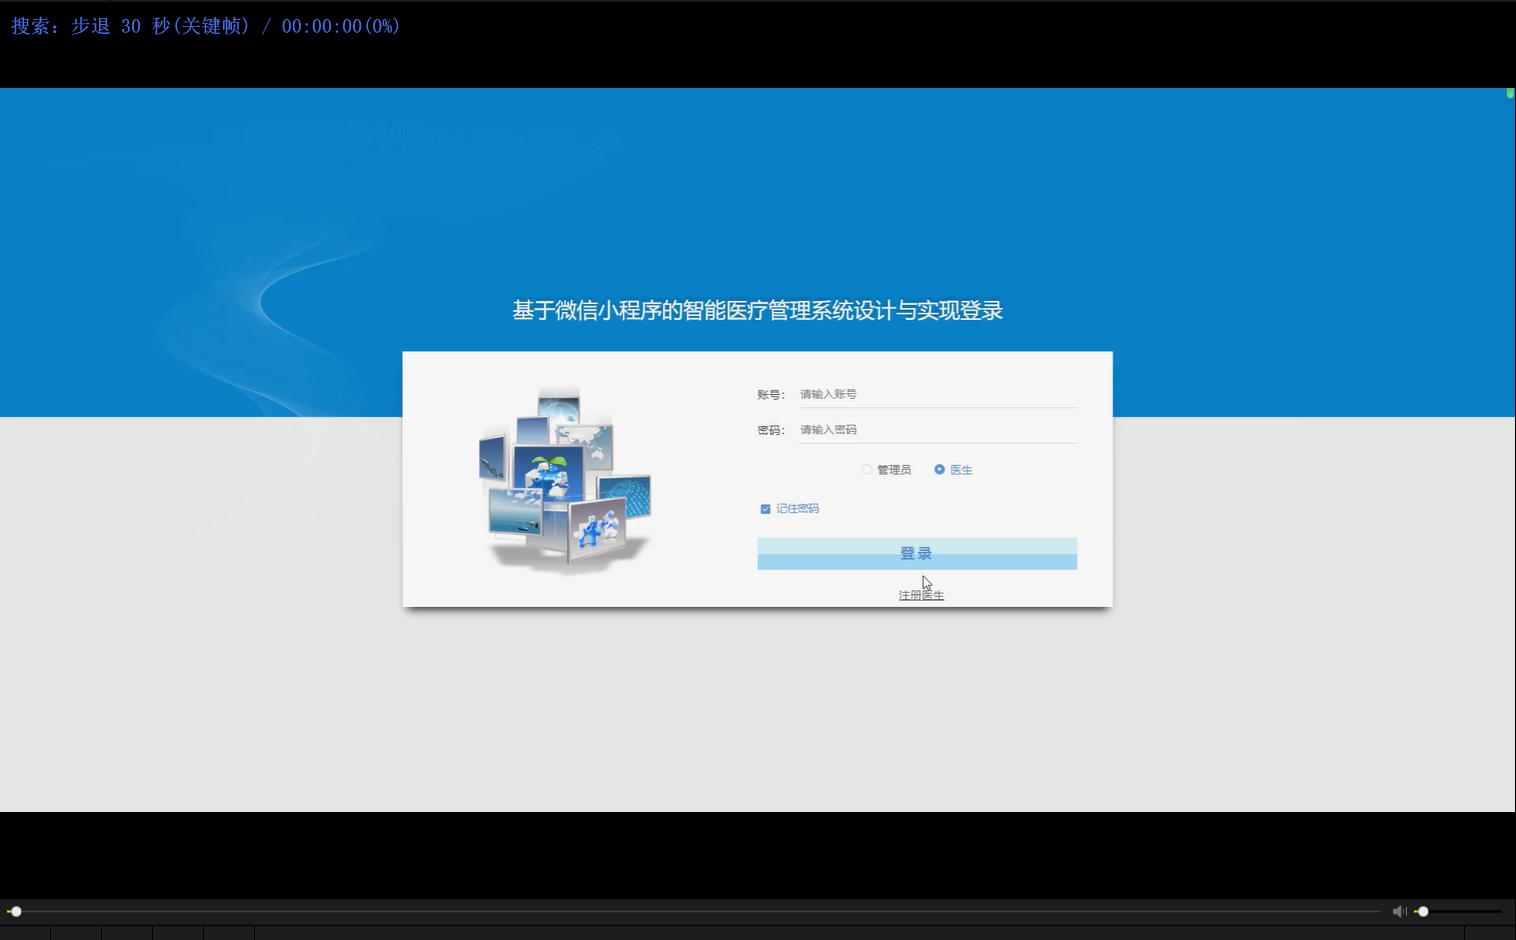Viewport: 1516px width, 940px height.
Task: Toggle the 记住密码 checkbox
Action: coord(765,509)
